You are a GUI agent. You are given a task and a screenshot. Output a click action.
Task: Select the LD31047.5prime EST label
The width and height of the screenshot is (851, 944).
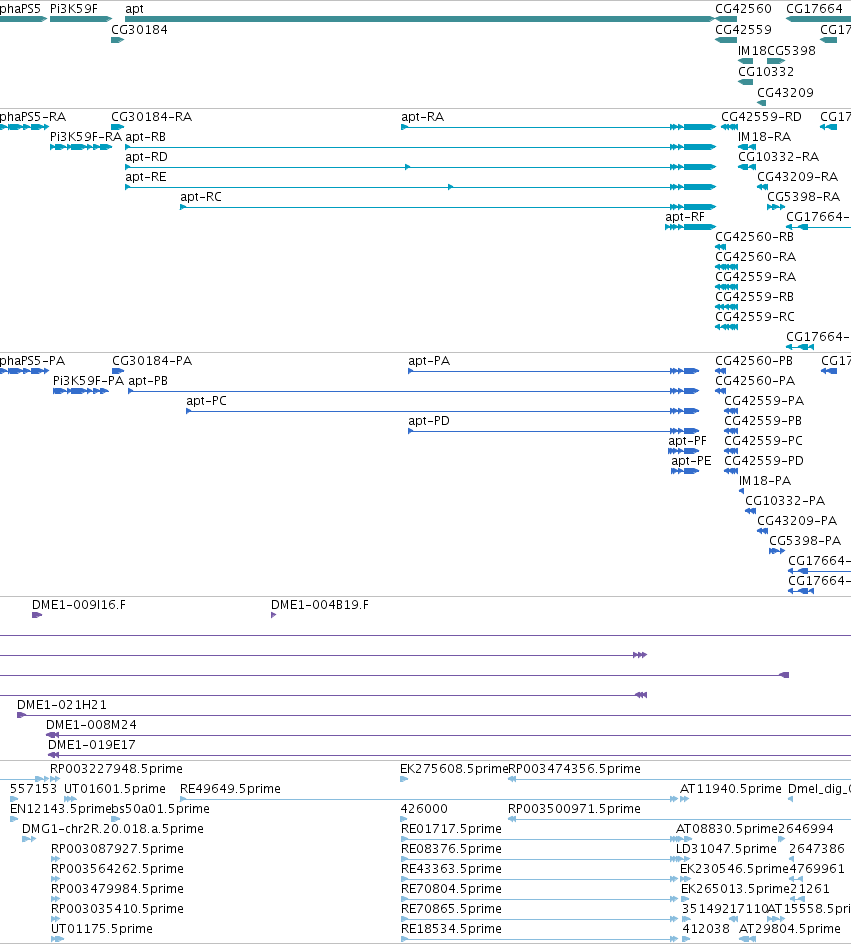coord(726,848)
